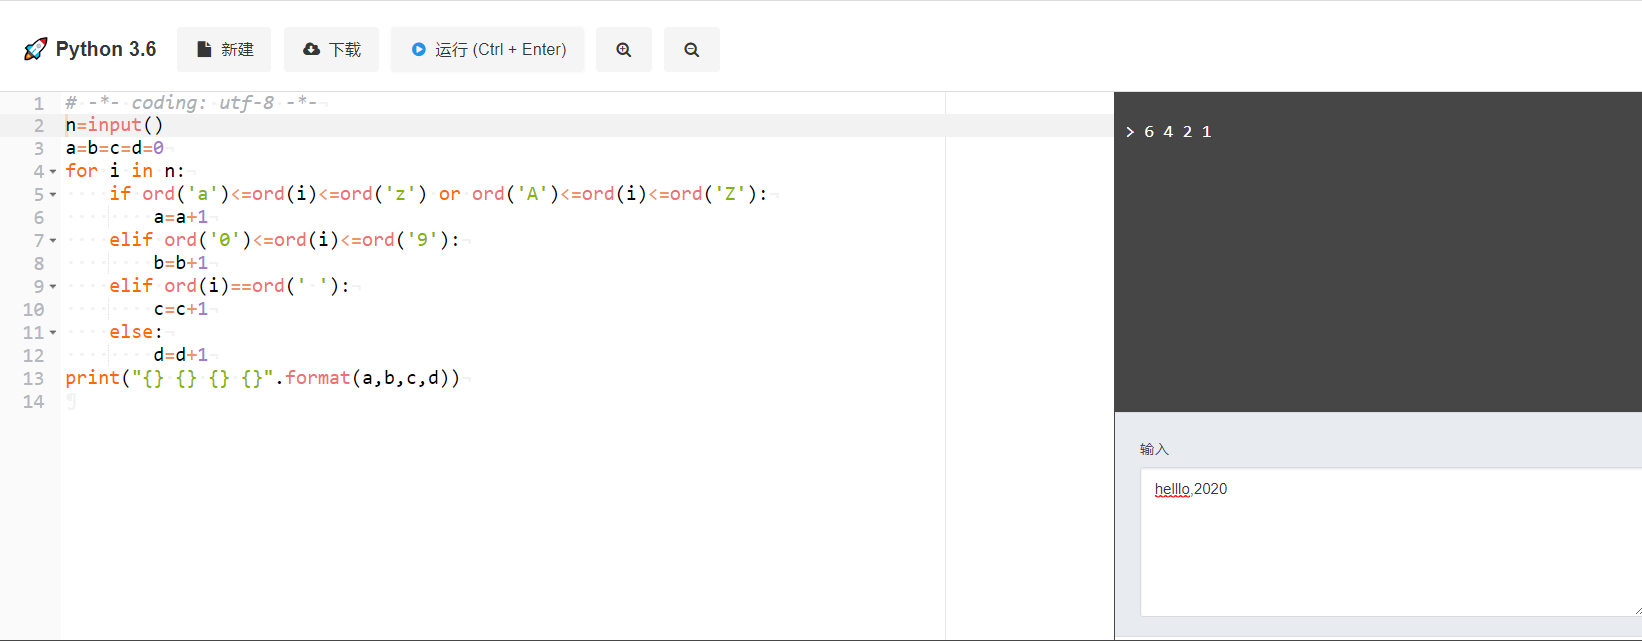The height and width of the screenshot is (643, 1642).
Task: Collapse the elif fold arrow on line 9
Action: coord(53,287)
